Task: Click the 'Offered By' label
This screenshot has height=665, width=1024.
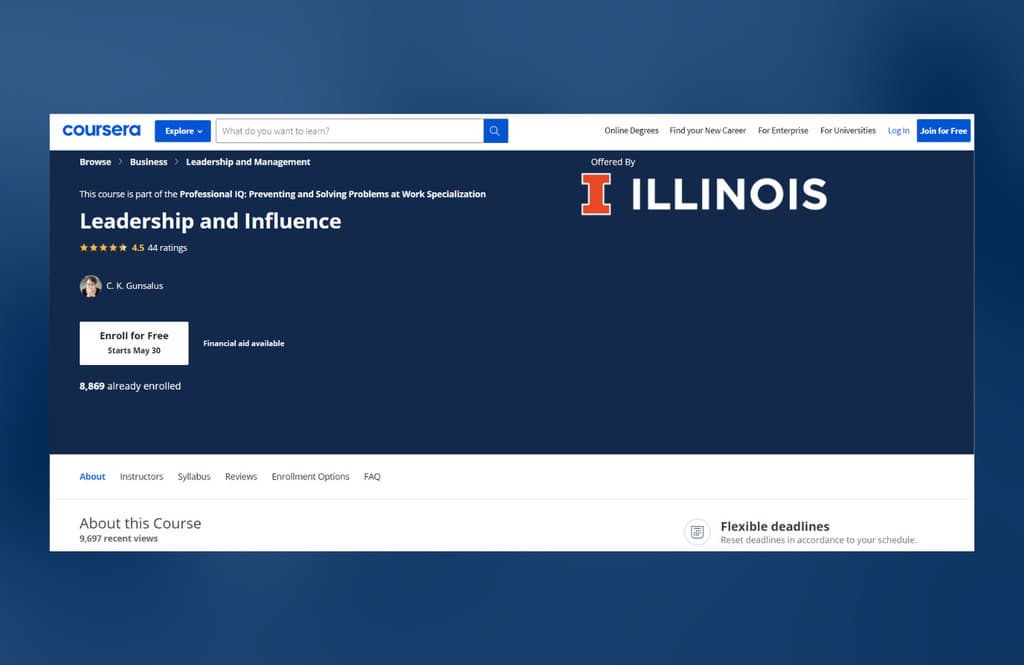Action: coord(613,162)
